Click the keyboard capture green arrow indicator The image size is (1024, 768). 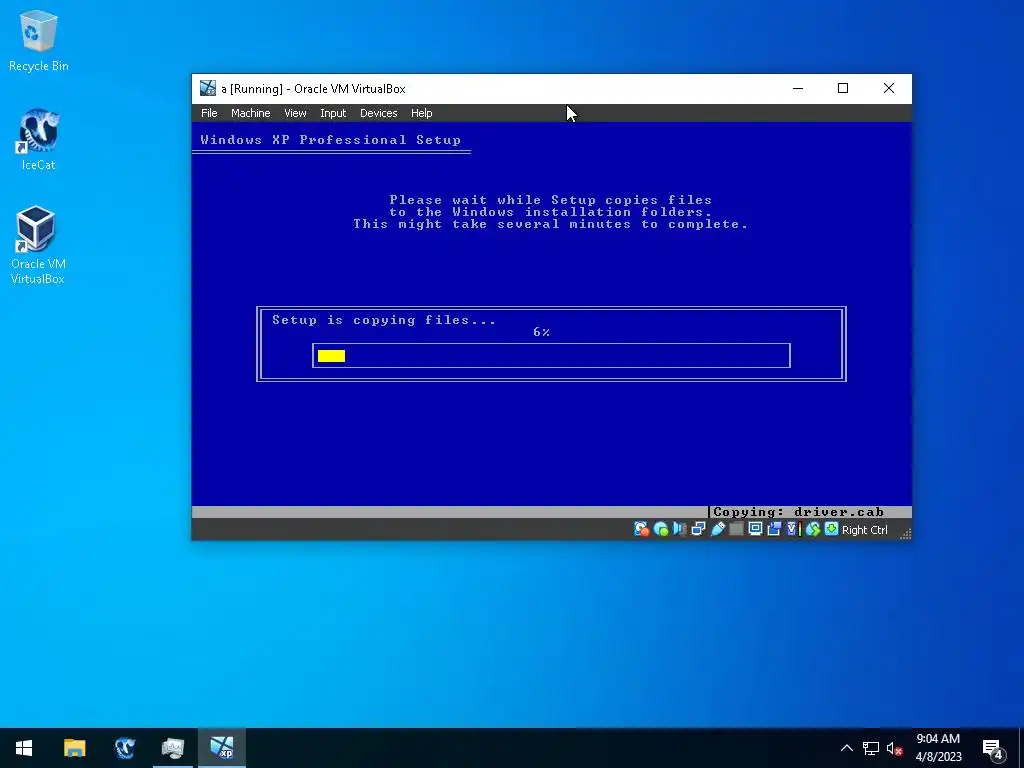coord(831,529)
